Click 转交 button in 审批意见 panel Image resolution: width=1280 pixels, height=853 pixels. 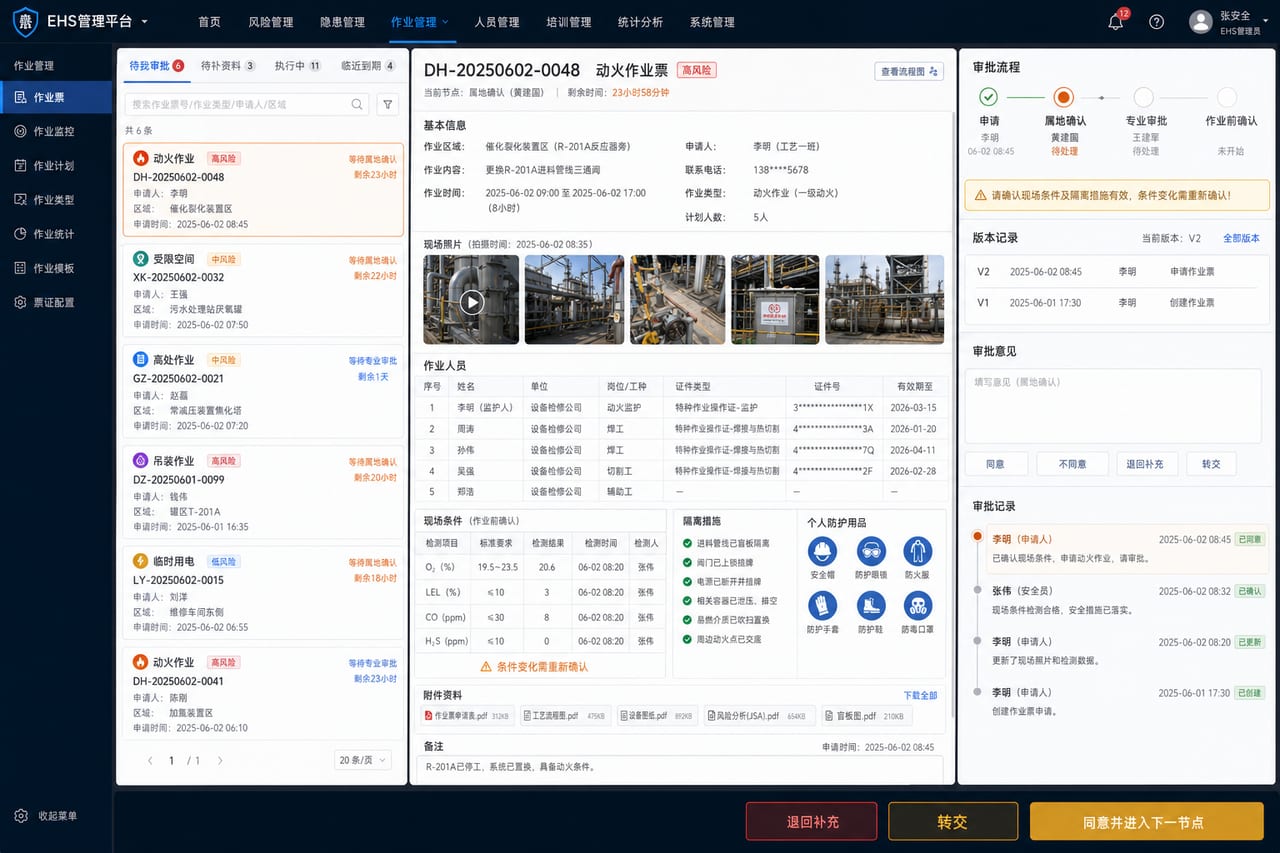click(1211, 464)
